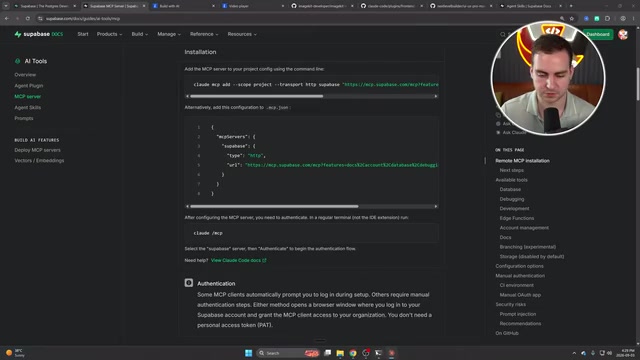Switch to the Video player tab

click(252, 6)
